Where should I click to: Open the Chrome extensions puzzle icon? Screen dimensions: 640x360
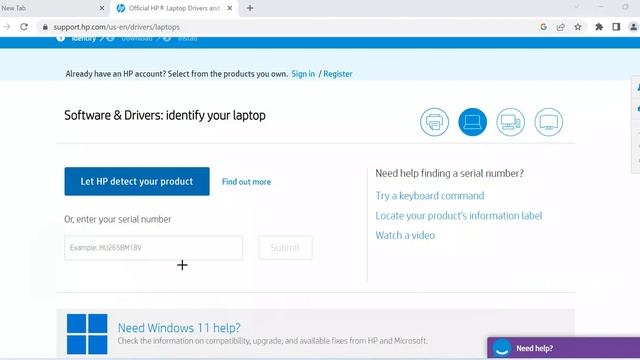tap(599, 27)
